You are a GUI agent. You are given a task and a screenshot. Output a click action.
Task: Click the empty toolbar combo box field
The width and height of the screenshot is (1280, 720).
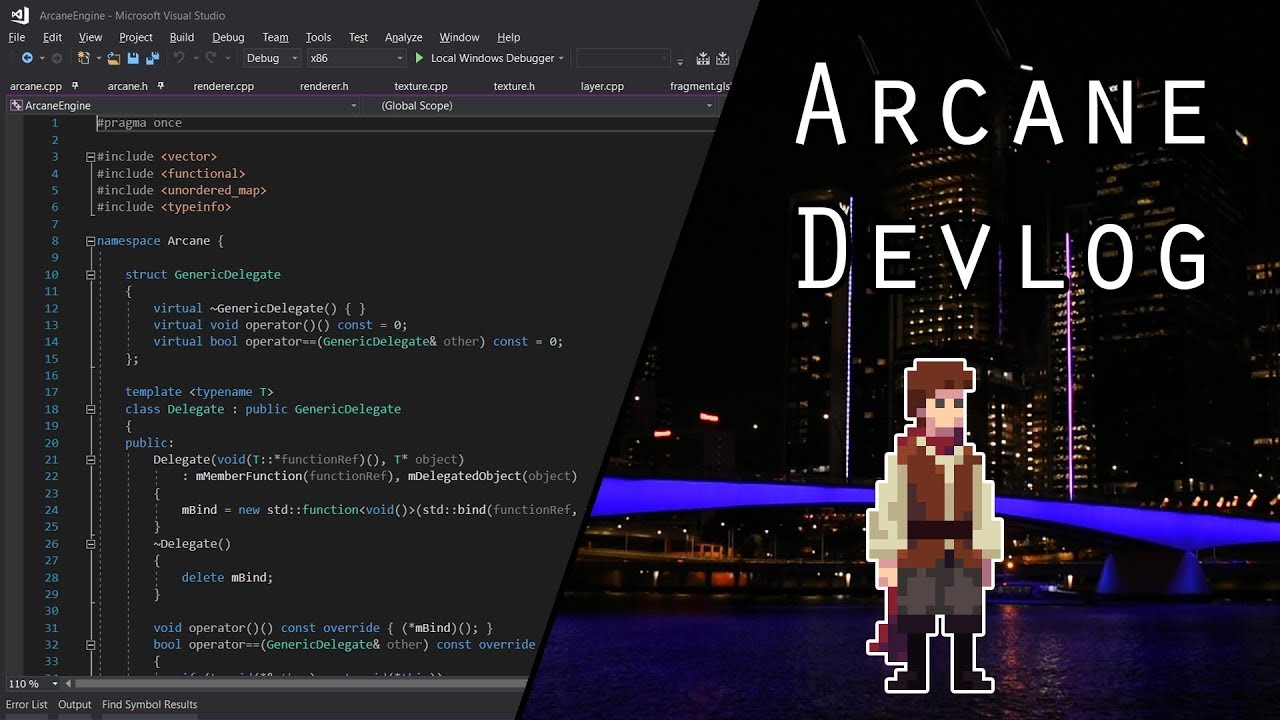click(x=623, y=58)
